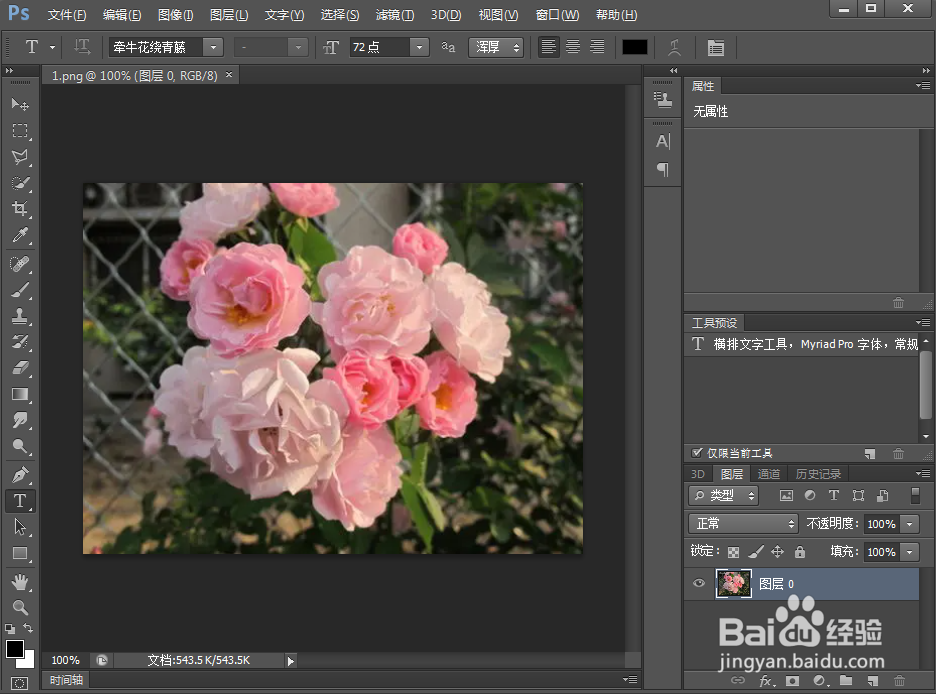Select the Move tool

[20, 104]
